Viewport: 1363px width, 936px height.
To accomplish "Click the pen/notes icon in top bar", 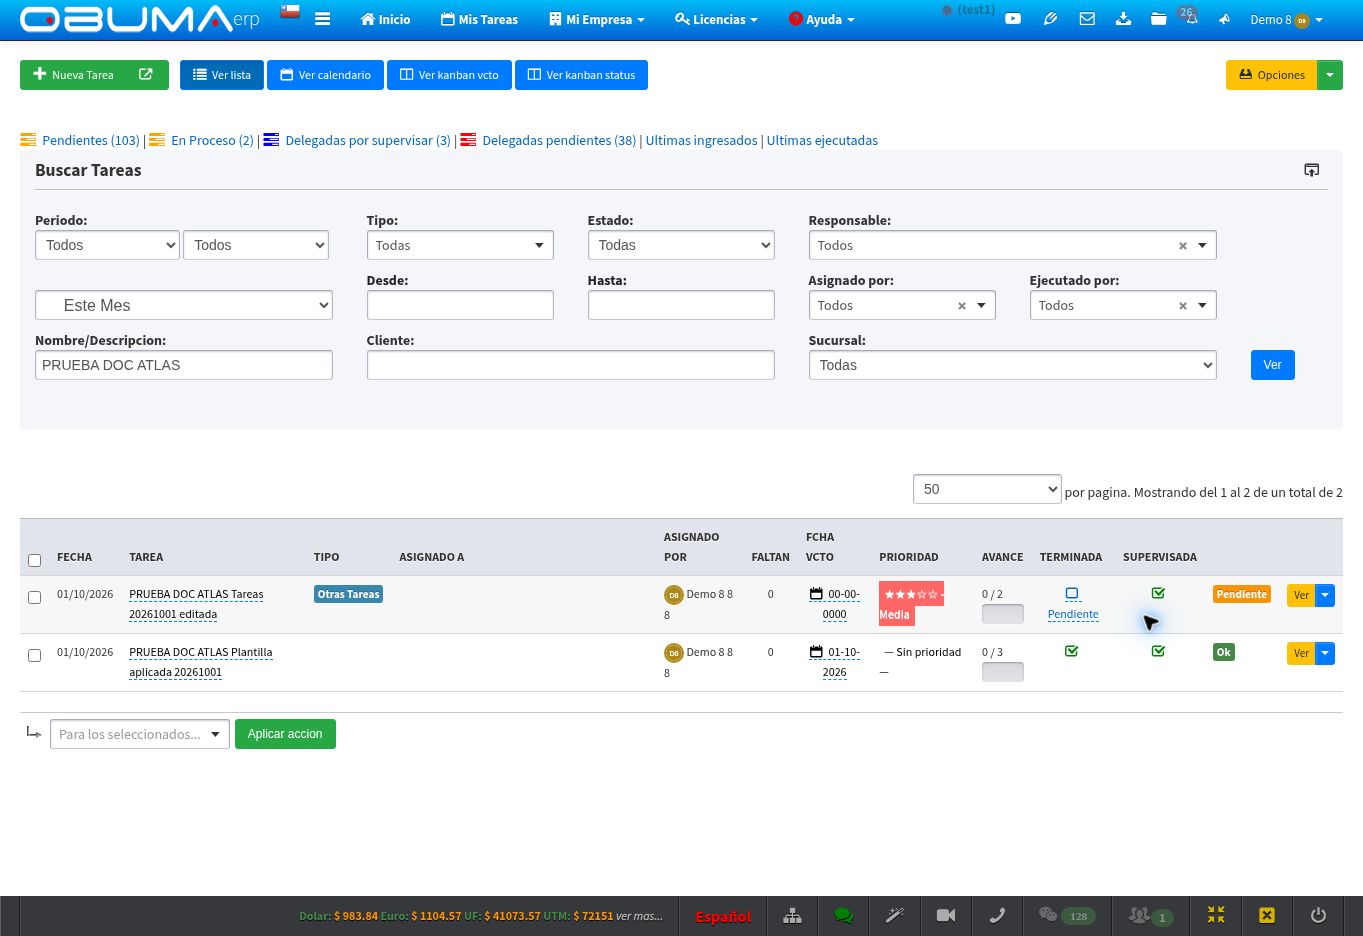I will (x=1050, y=19).
